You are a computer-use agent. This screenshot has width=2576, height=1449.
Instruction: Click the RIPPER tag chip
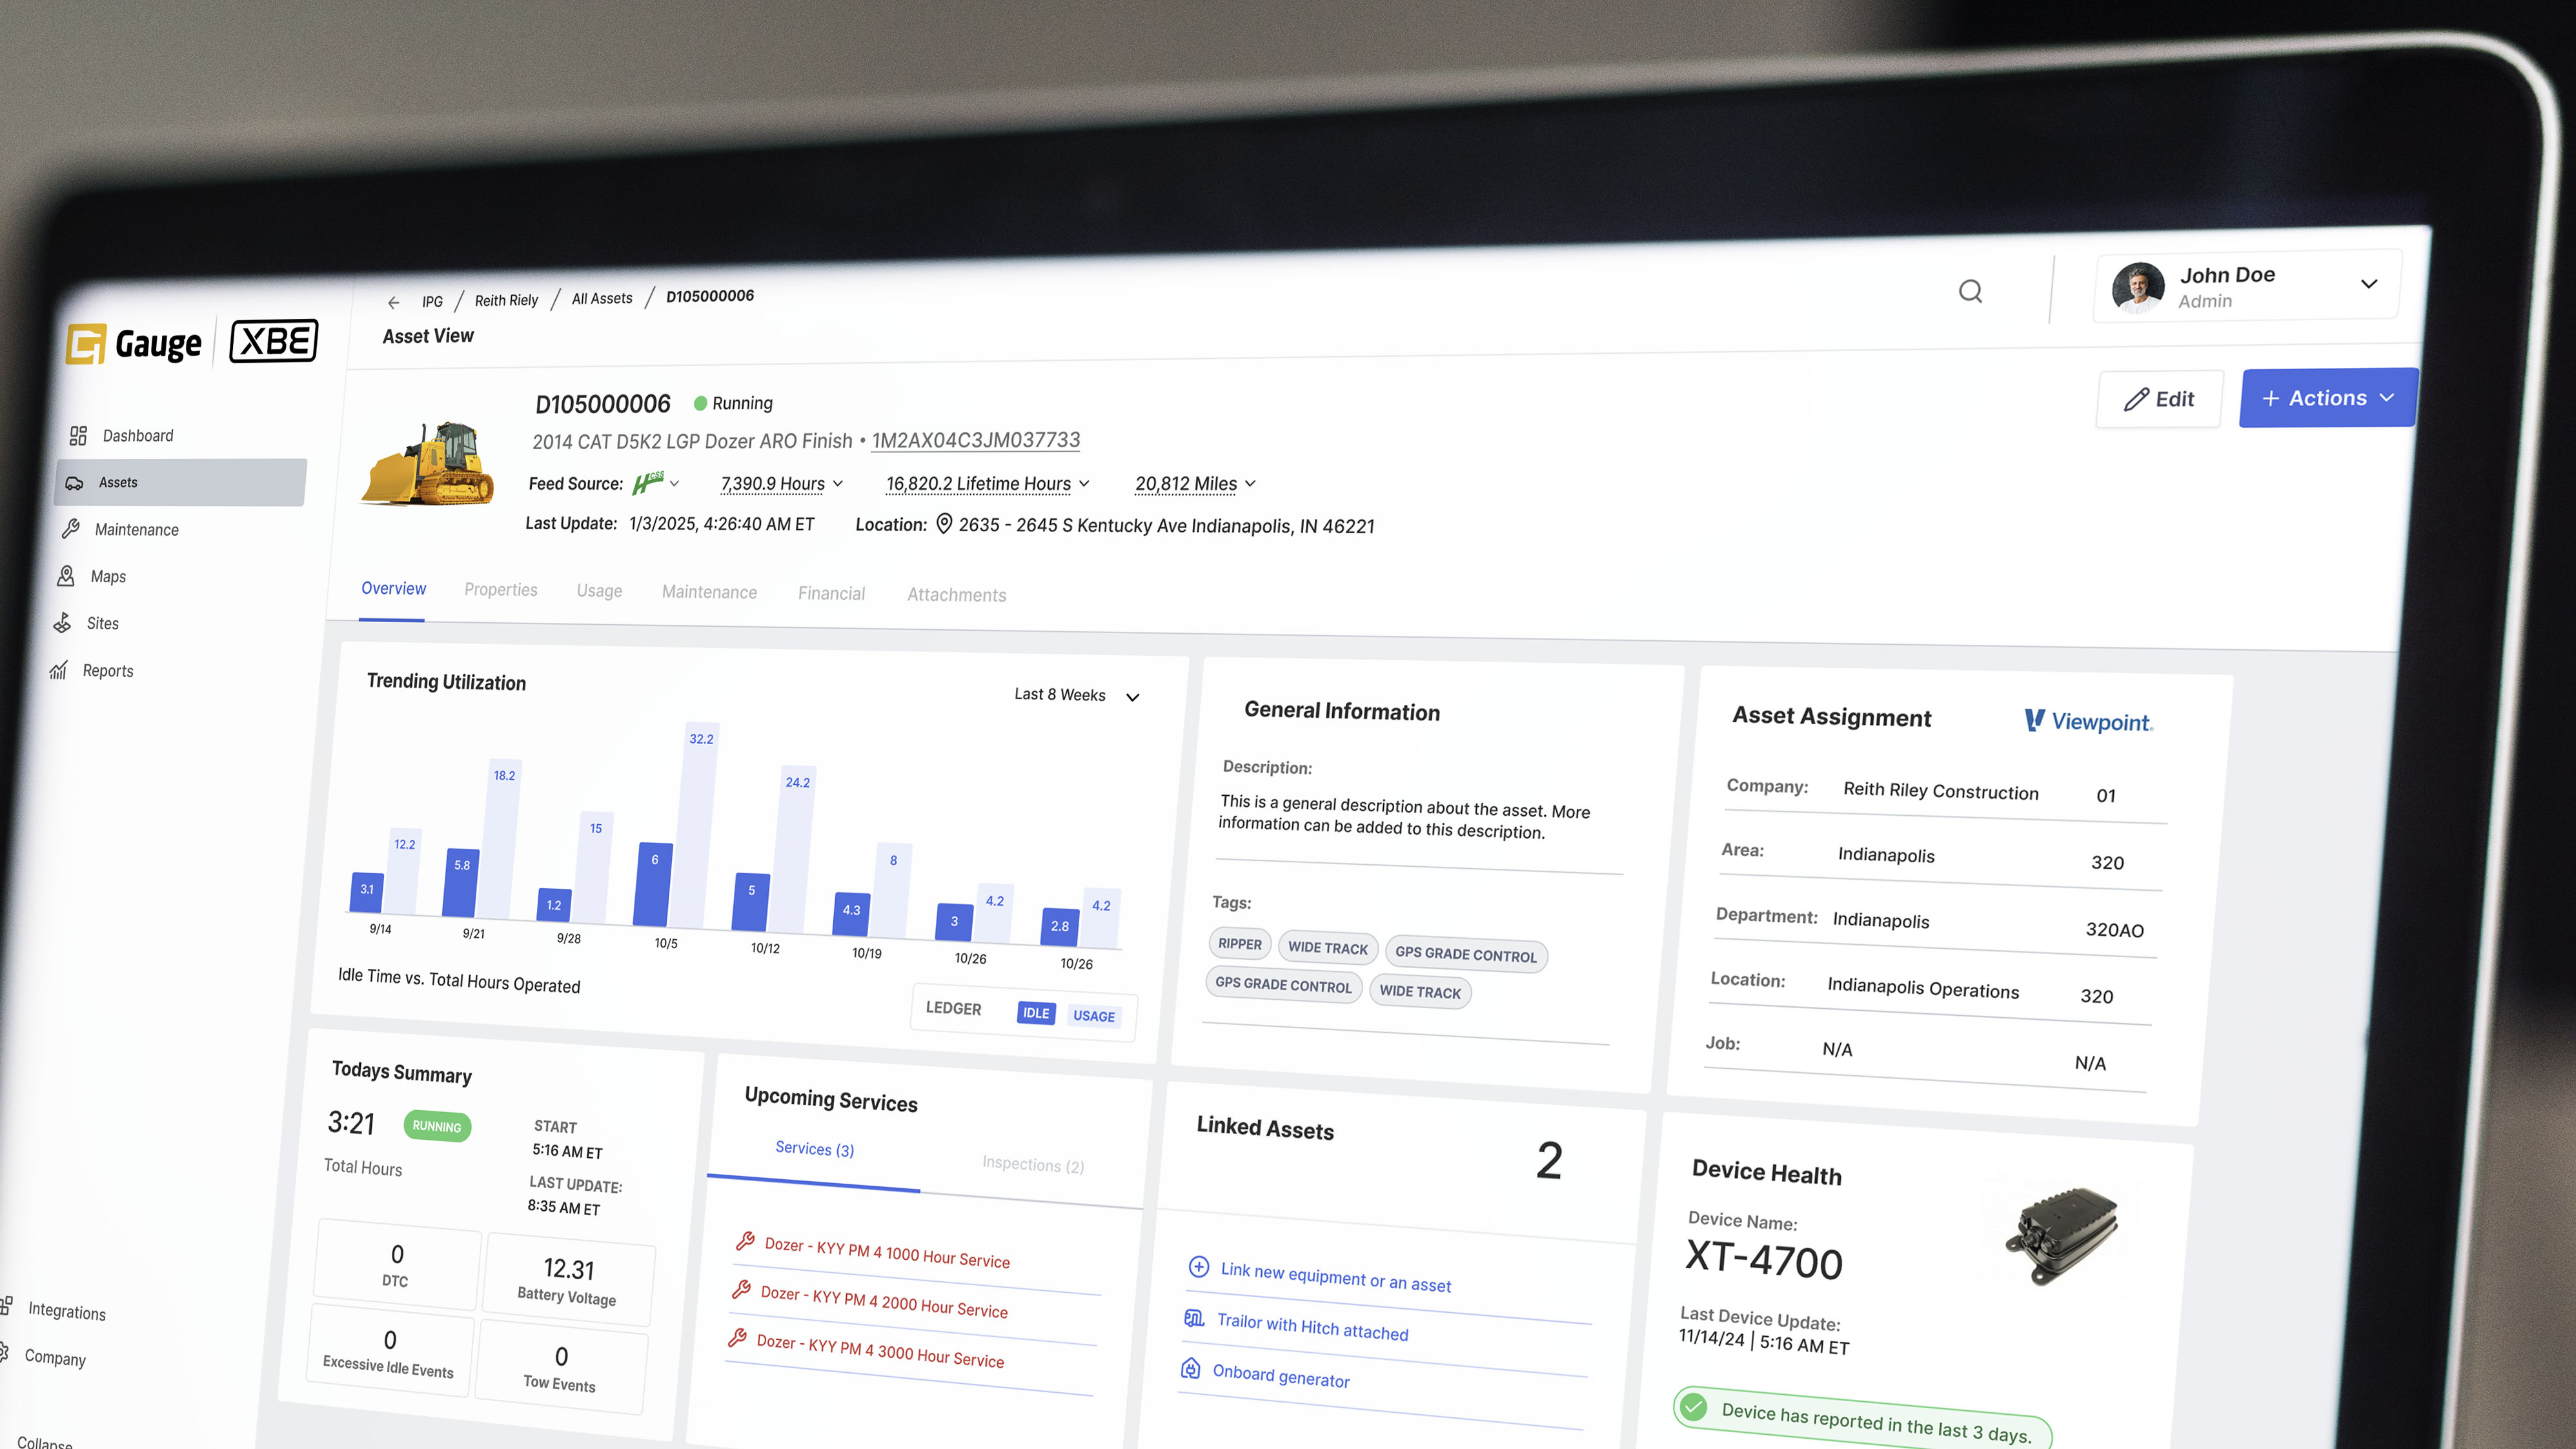1240,944
